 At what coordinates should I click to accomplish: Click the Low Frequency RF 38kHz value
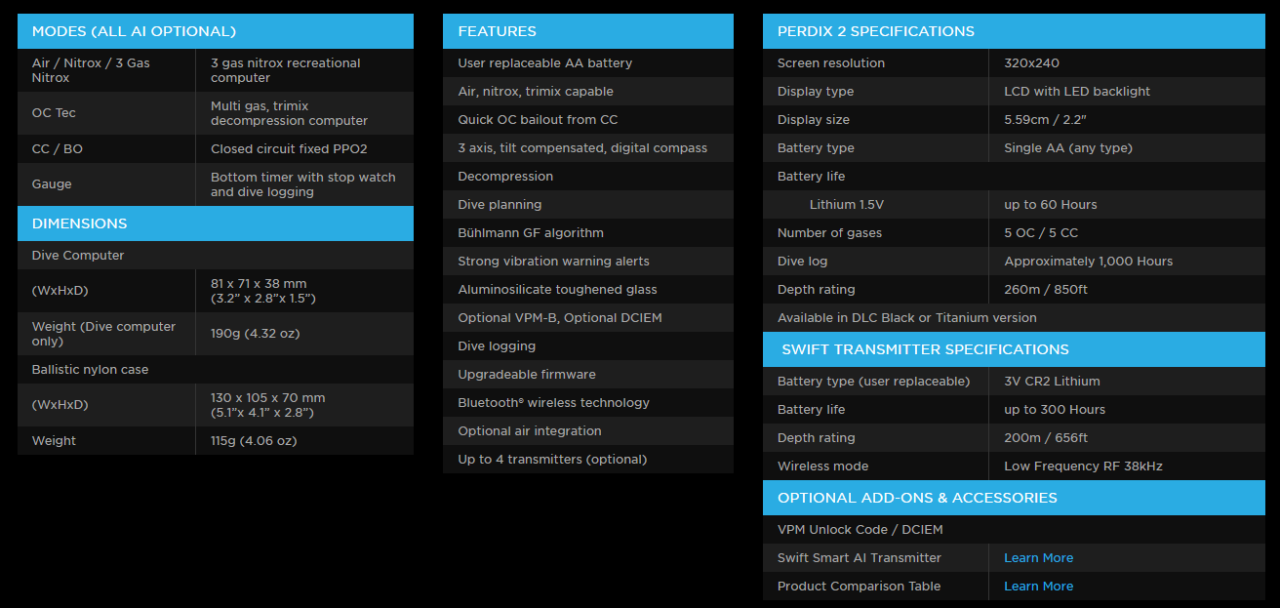(1083, 466)
